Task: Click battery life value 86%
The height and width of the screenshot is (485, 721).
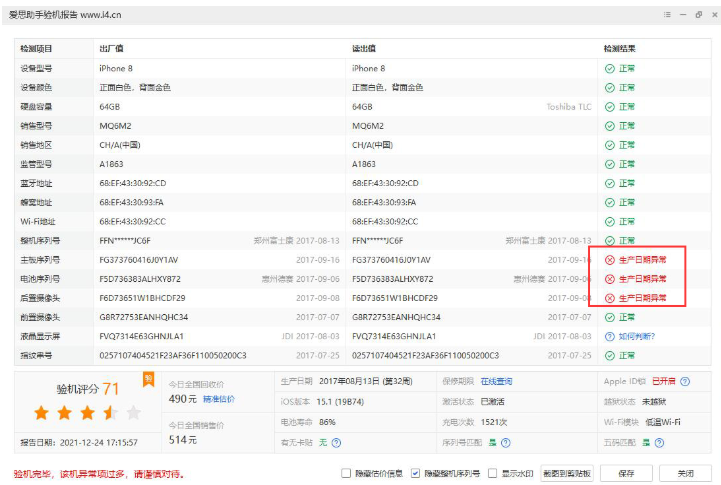Action: pyautogui.click(x=327, y=422)
